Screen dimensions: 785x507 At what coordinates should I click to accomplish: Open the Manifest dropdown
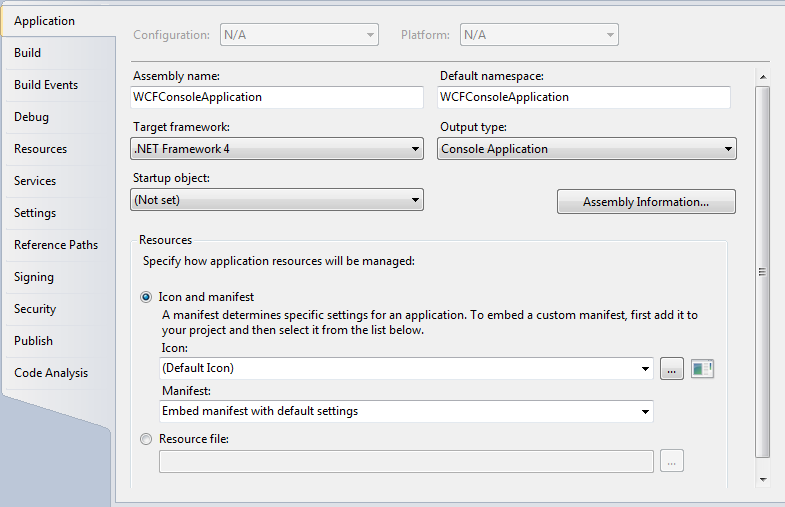407,411
